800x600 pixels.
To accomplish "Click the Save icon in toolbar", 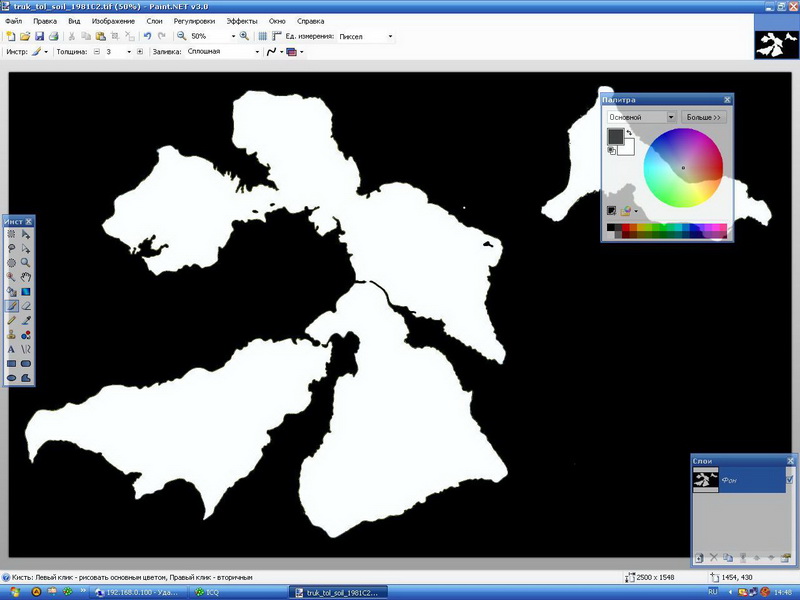I will [x=39, y=36].
